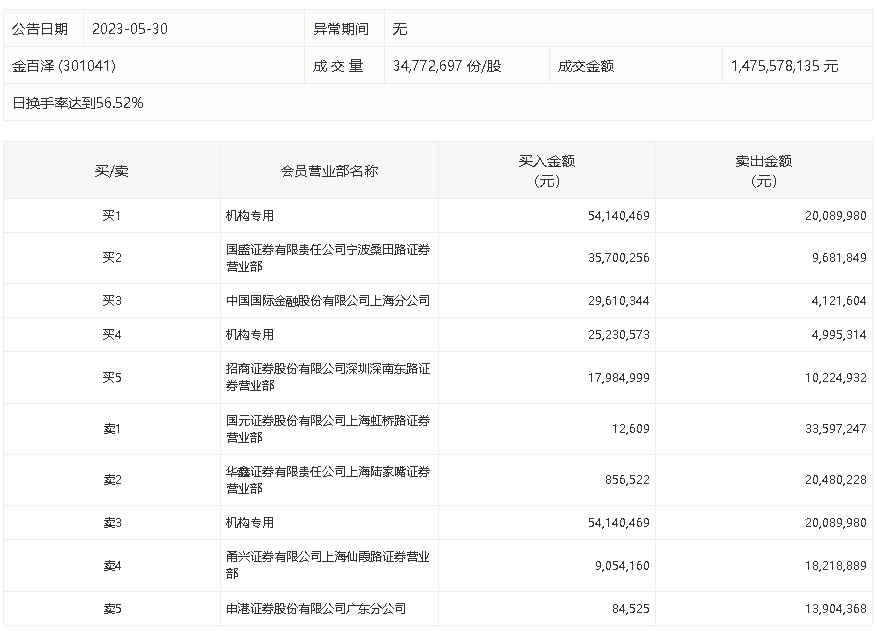Image resolution: width=877 pixels, height=631 pixels.
Task: Click the 金百泽 (301041) stock name
Action: (64, 66)
